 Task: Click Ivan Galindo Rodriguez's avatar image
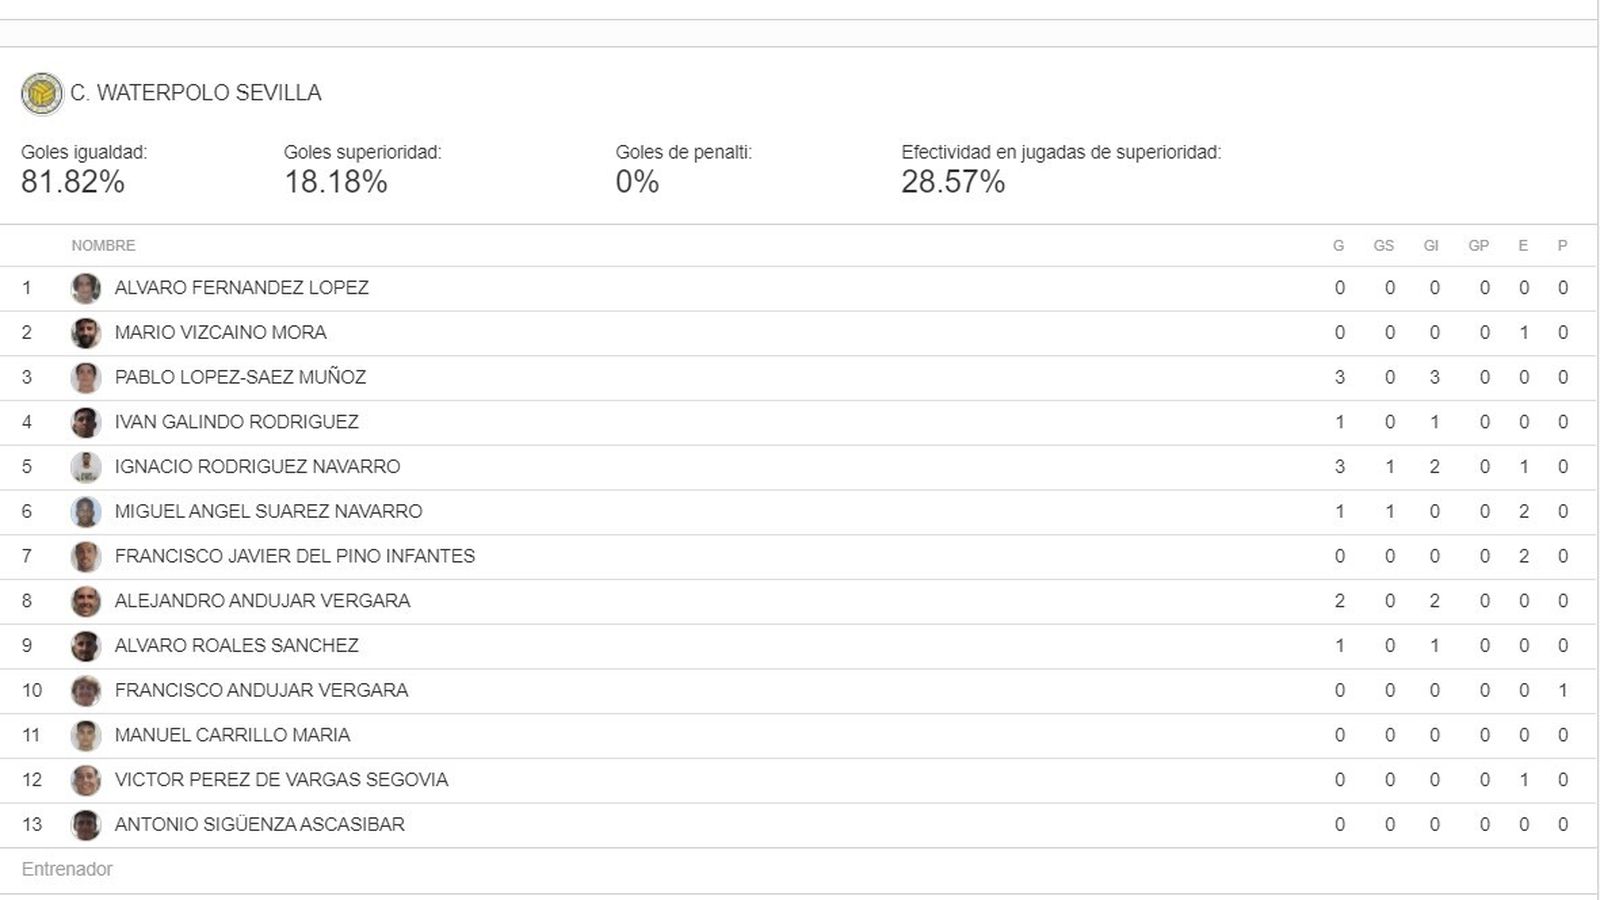pyautogui.click(x=86, y=423)
